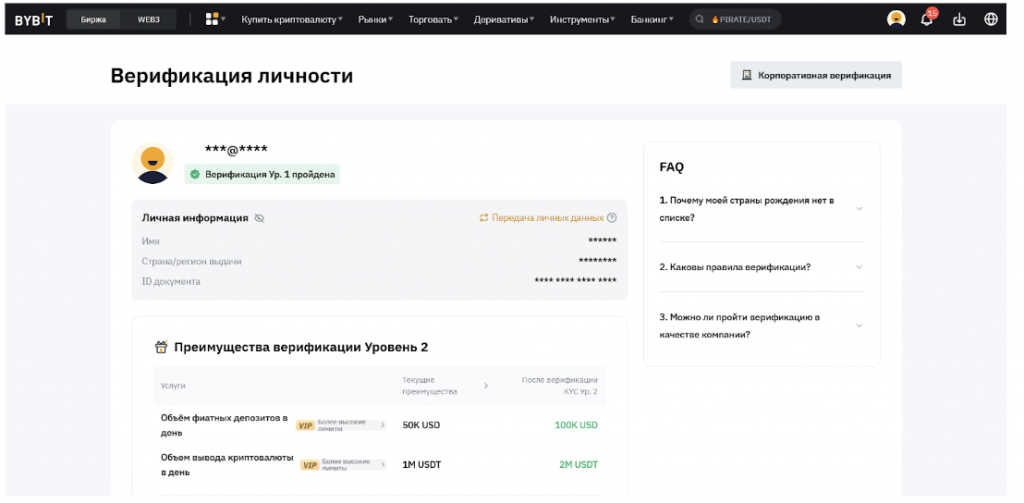
Task: Click the Корпоративная верификация button
Action: [x=816, y=75]
